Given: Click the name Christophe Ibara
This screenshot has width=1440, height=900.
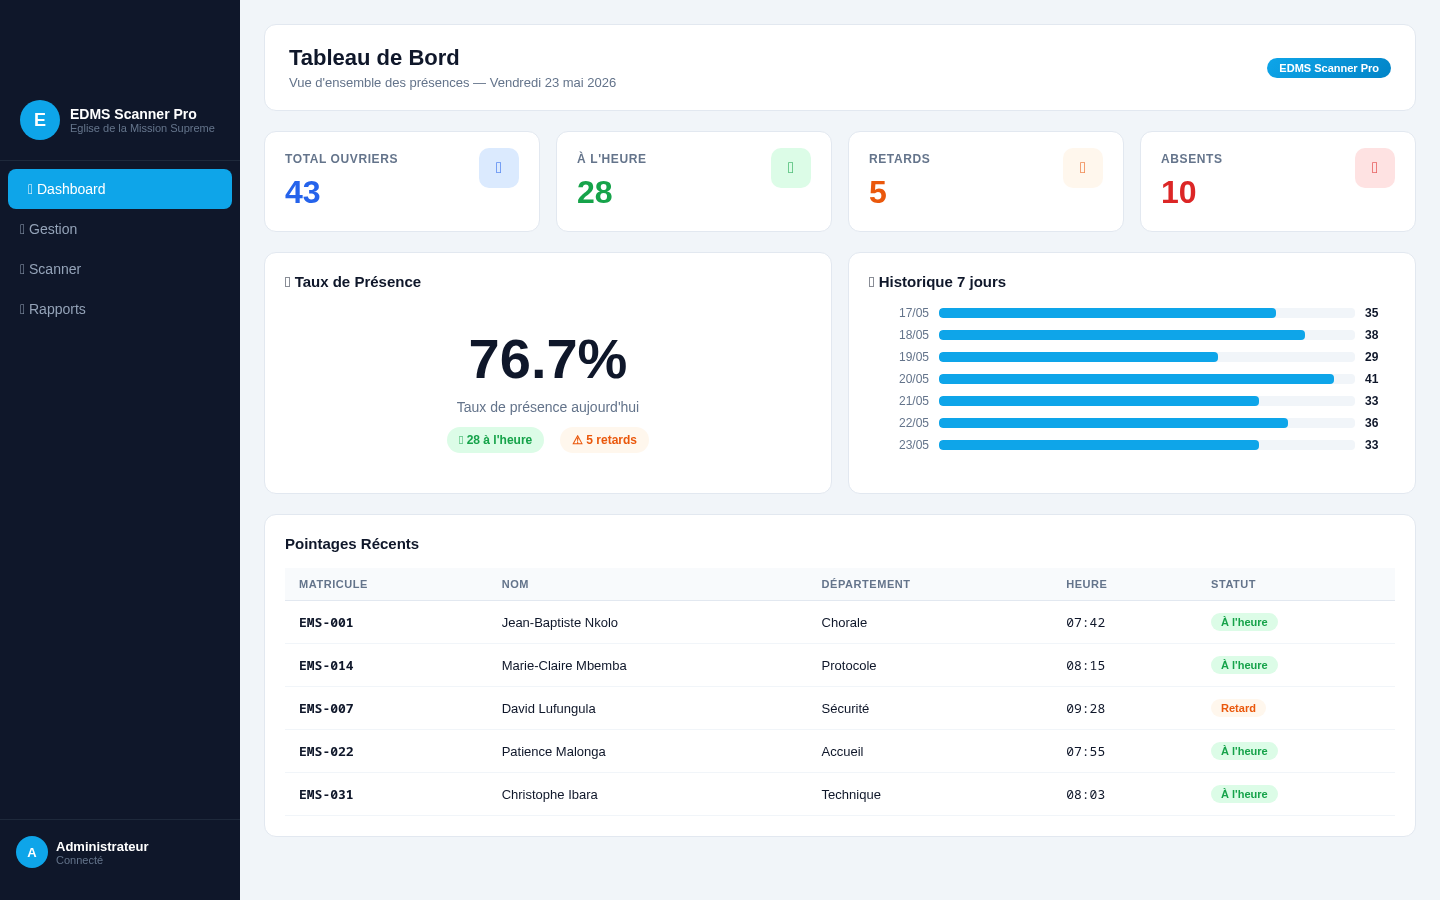Looking at the screenshot, I should [x=550, y=794].
